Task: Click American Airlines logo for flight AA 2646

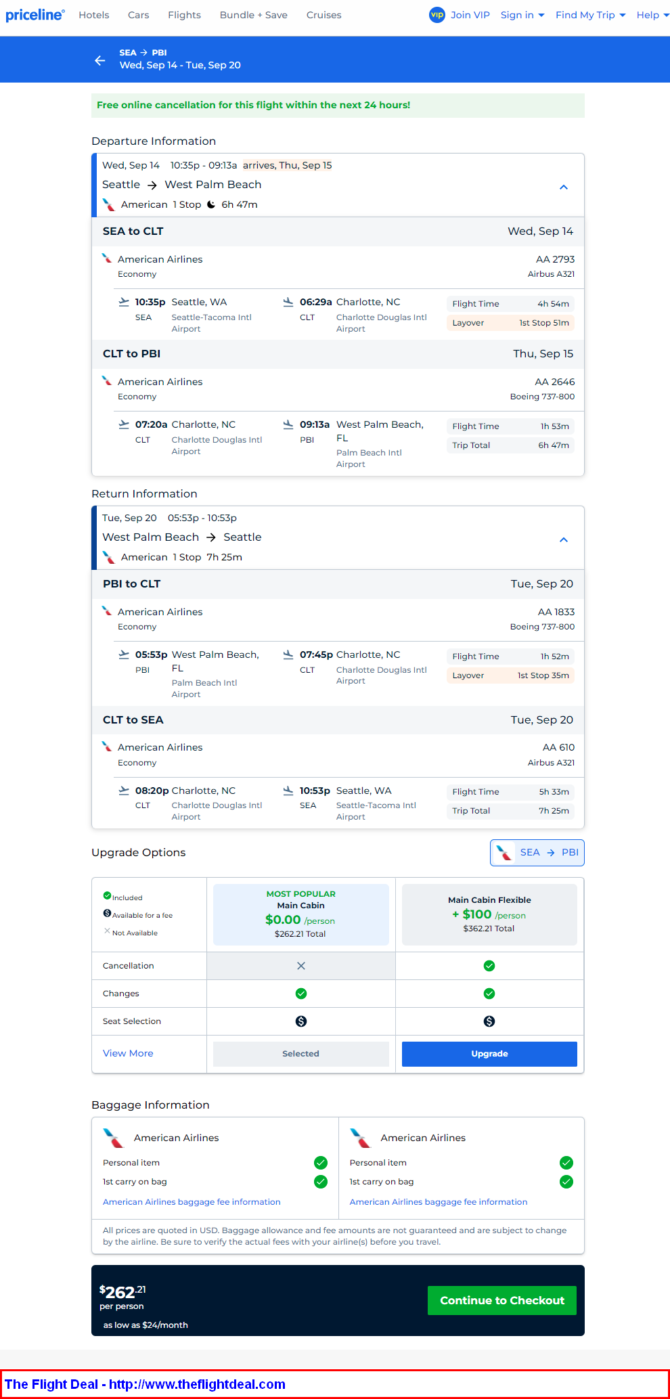Action: 107,381
